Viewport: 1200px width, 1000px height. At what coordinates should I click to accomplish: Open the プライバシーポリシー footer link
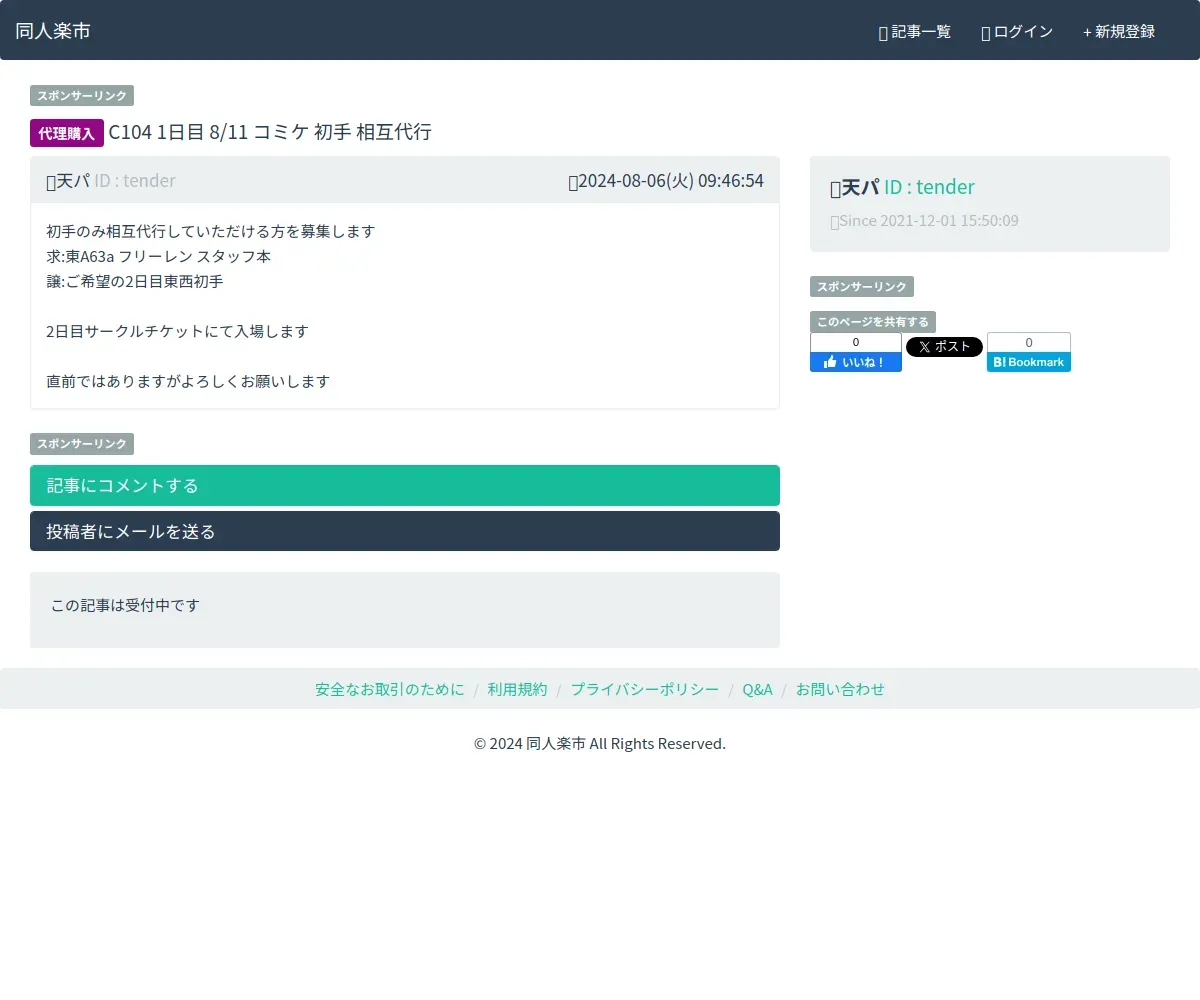tap(645, 689)
